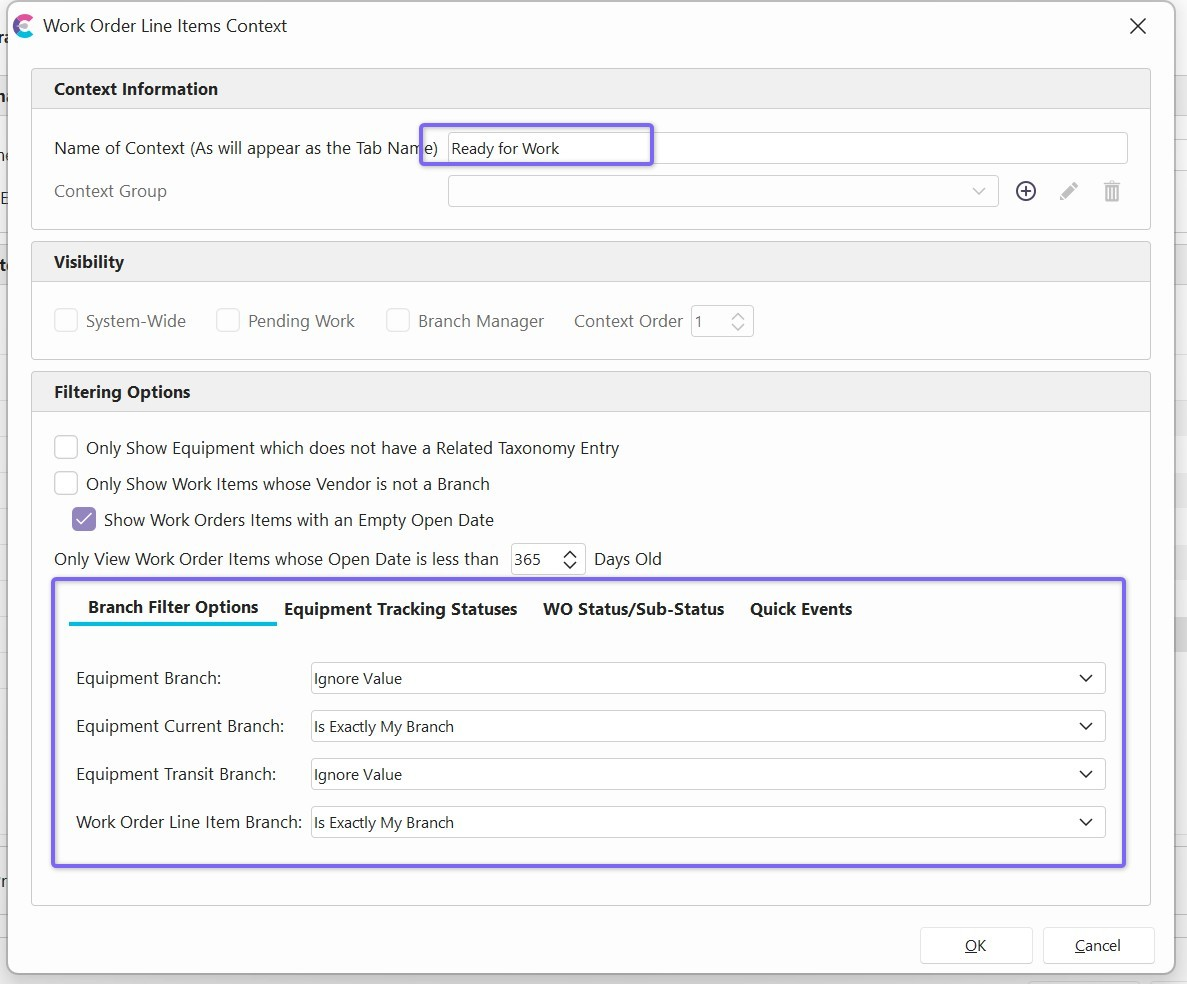Open the WO Status/Sub-Status tab
The width and height of the screenshot is (1187, 984).
pyautogui.click(x=633, y=609)
